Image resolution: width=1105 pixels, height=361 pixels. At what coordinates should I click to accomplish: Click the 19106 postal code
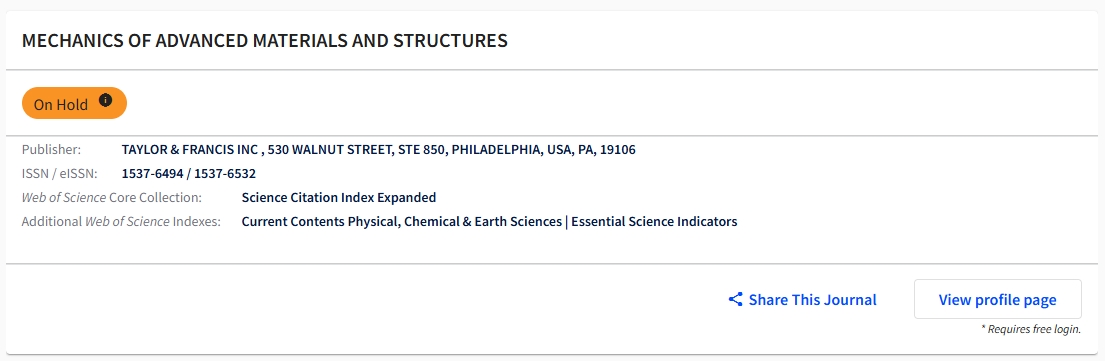618,149
